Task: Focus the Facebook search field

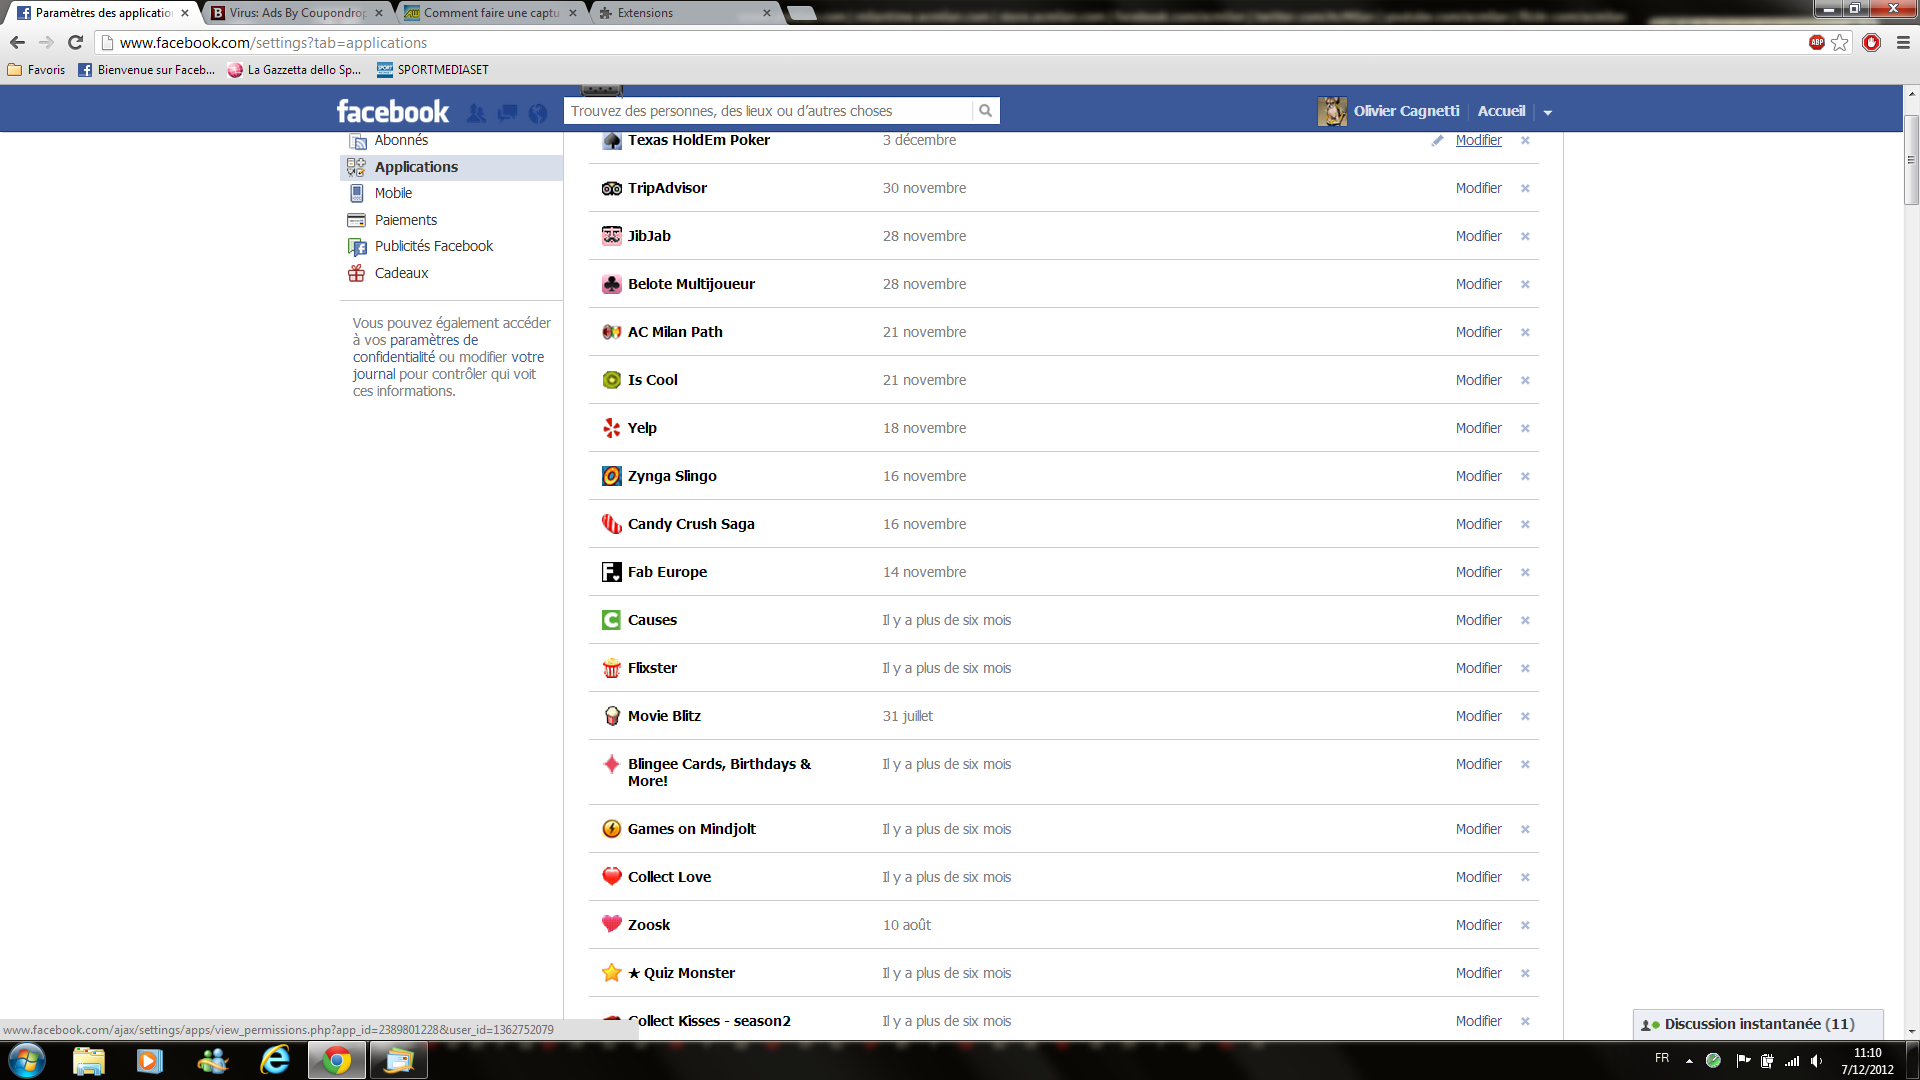Action: point(768,111)
